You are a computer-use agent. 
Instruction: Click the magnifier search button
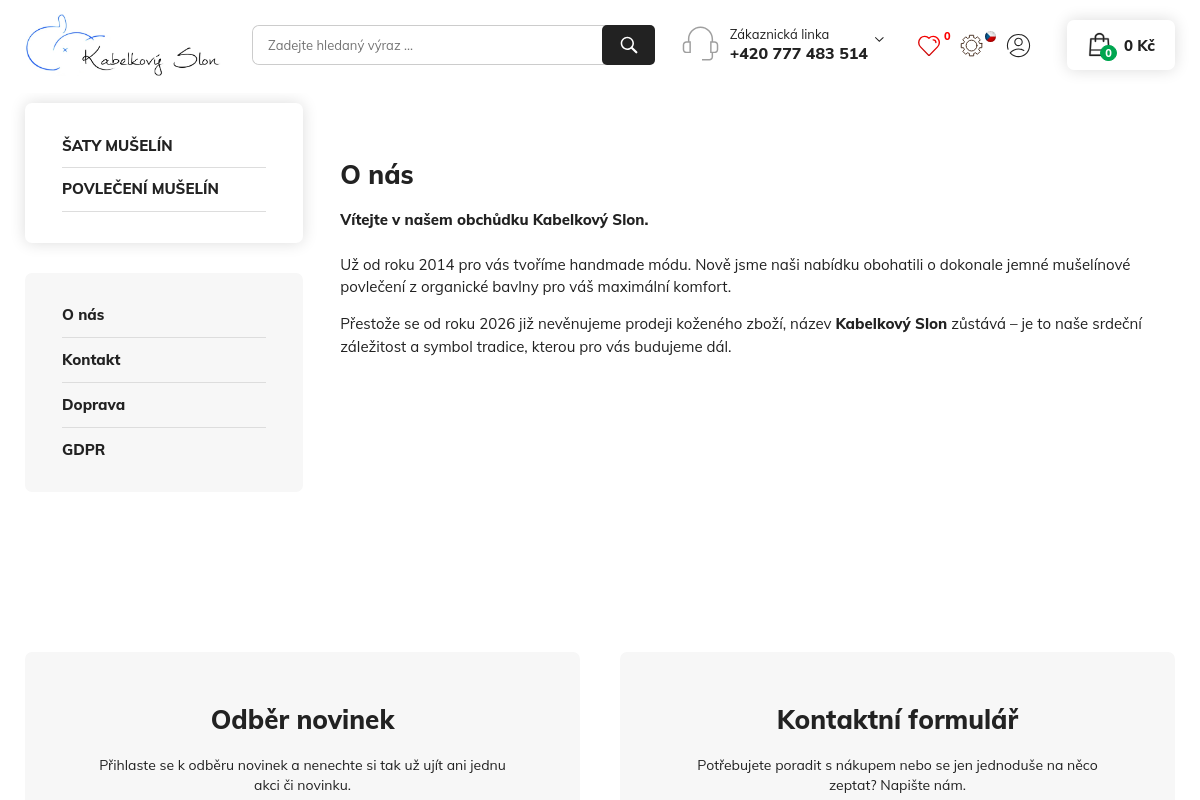coord(628,45)
